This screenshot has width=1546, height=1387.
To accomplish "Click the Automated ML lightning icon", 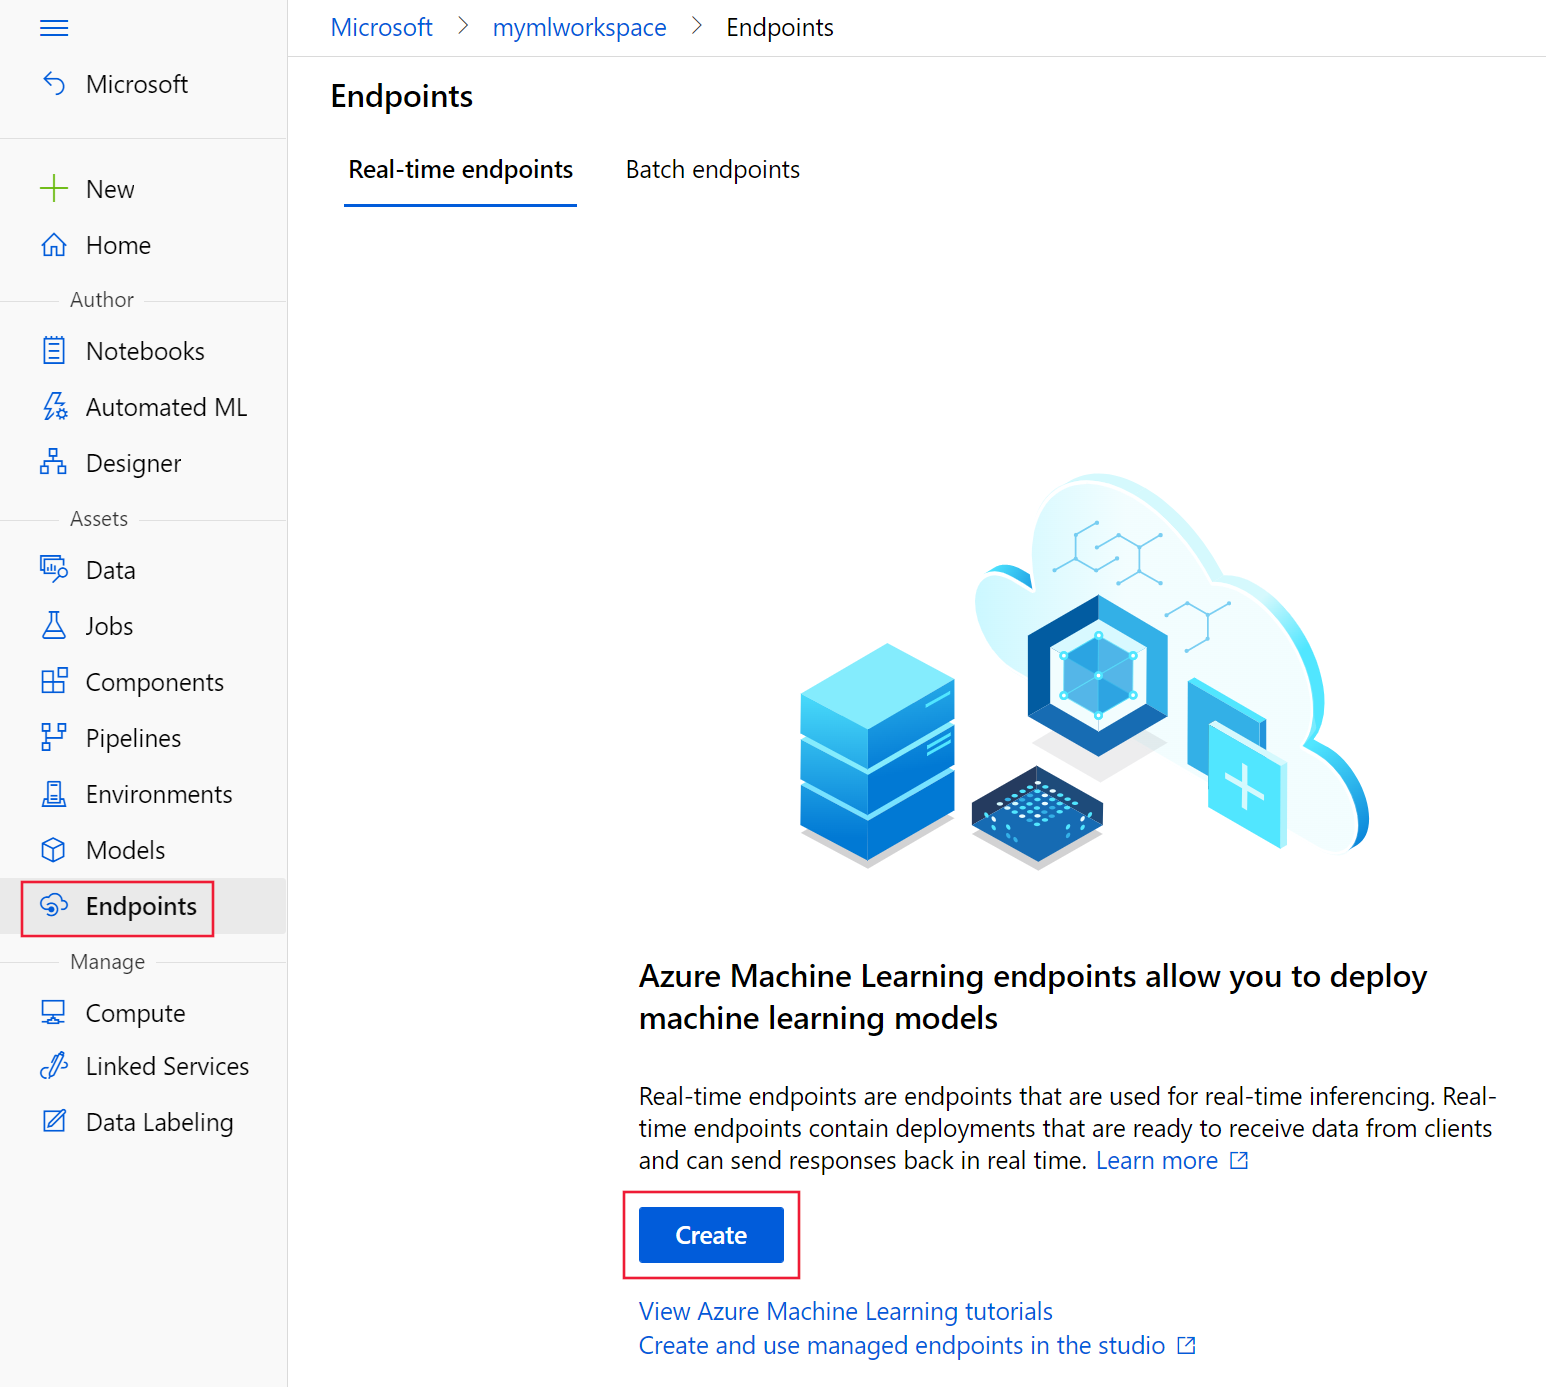I will pyautogui.click(x=54, y=407).
